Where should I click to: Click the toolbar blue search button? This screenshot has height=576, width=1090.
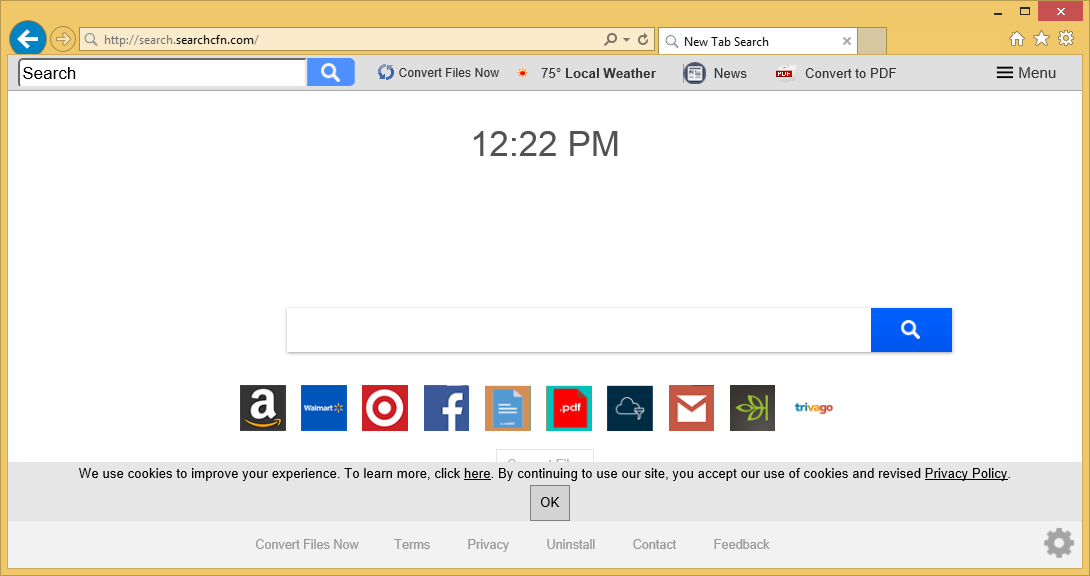pyautogui.click(x=331, y=73)
